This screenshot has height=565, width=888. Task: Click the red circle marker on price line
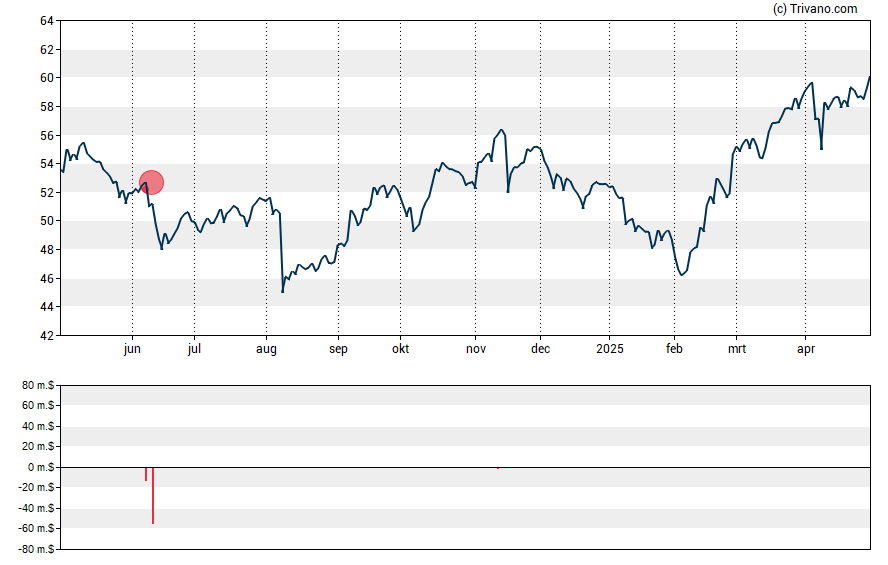coord(151,182)
